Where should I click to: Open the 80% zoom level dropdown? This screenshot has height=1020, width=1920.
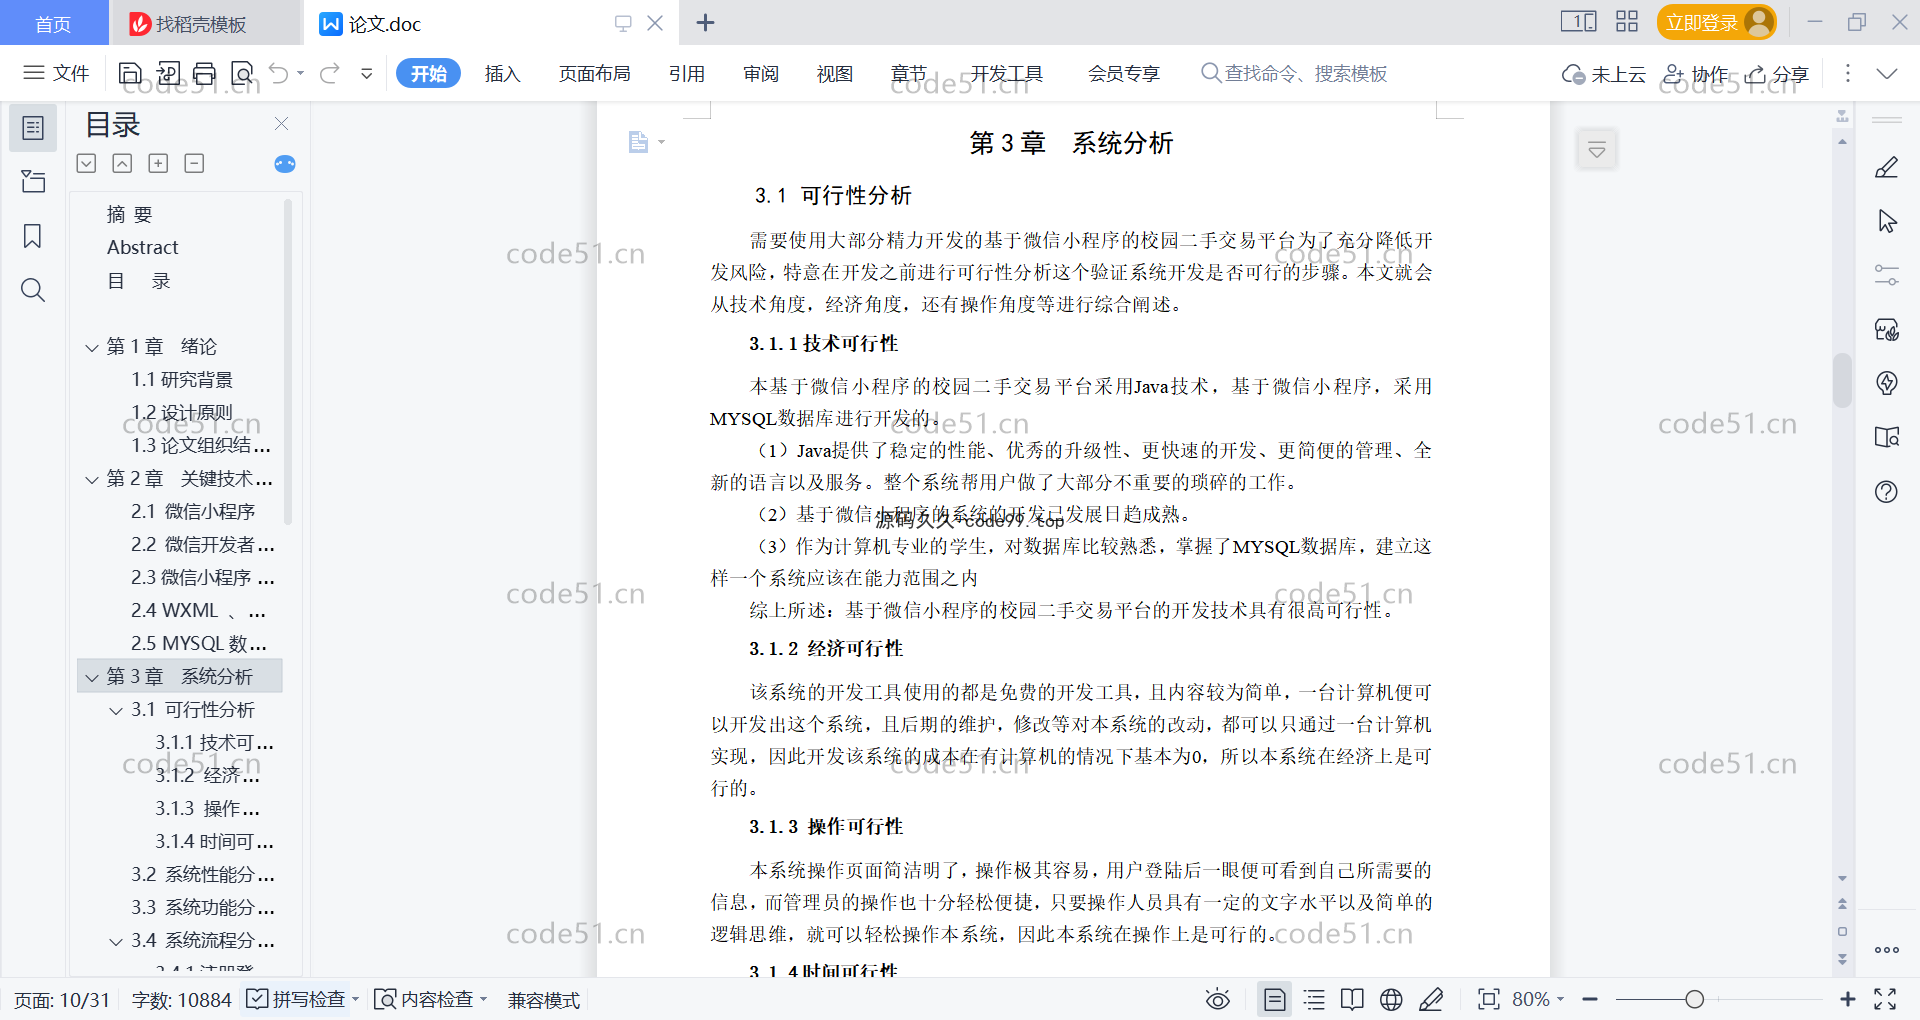coord(1538,999)
